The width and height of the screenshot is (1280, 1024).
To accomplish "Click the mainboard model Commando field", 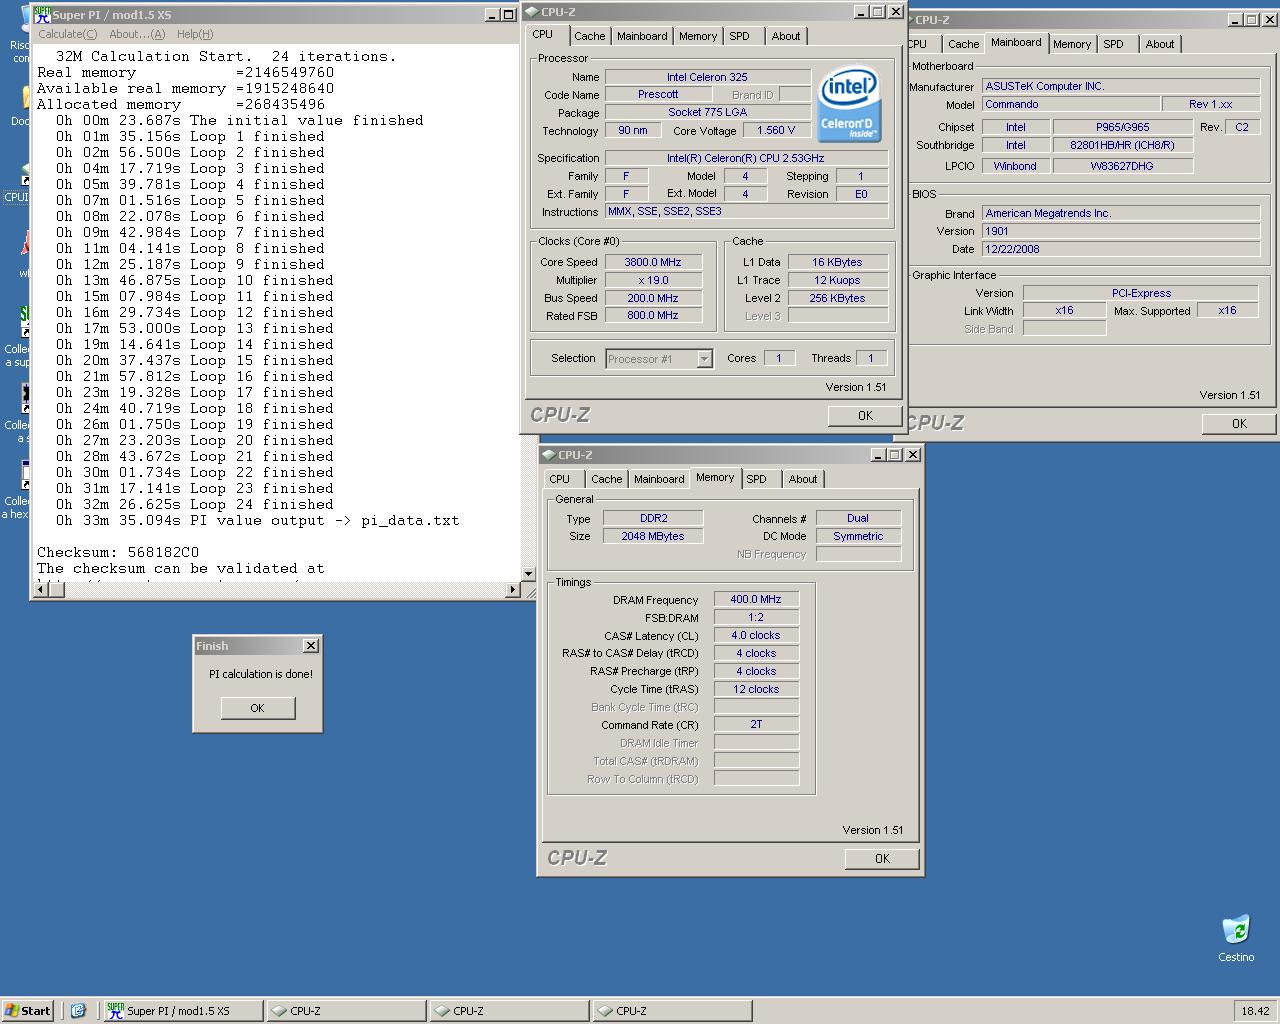I will click(x=1071, y=104).
